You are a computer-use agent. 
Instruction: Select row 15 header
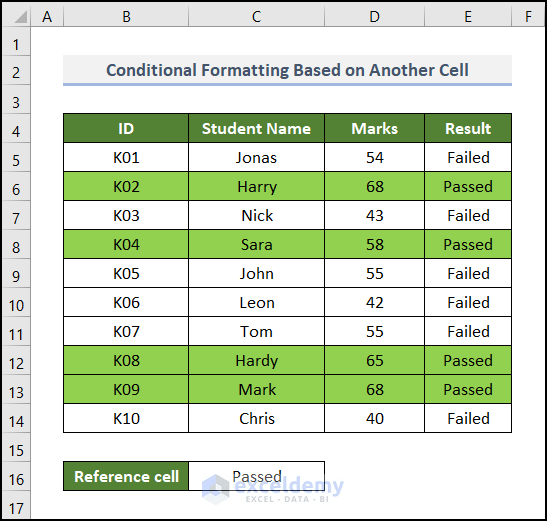pos(16,447)
